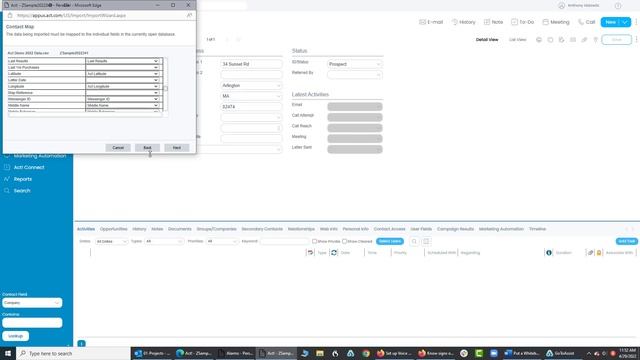Open Act! Connect in sidebar

coord(29,167)
